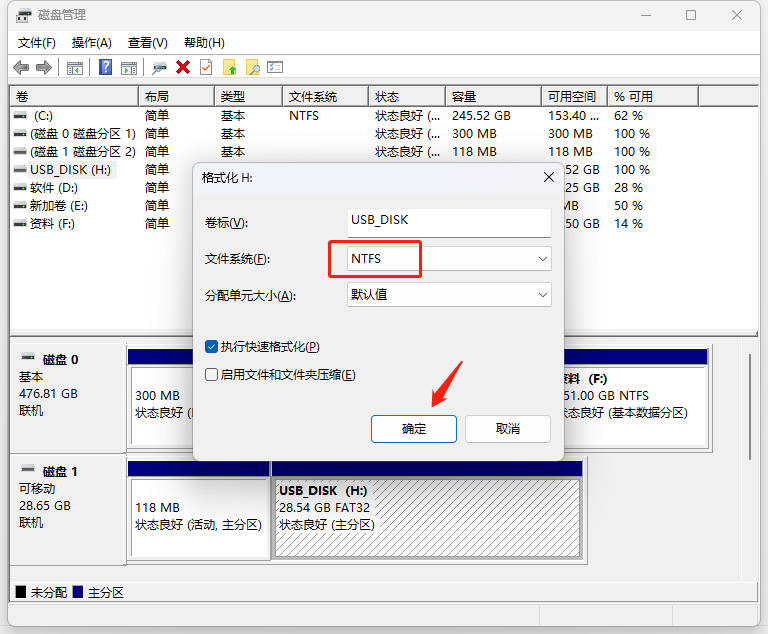Open the 查看(V) menu
The image size is (768, 634).
147,43
